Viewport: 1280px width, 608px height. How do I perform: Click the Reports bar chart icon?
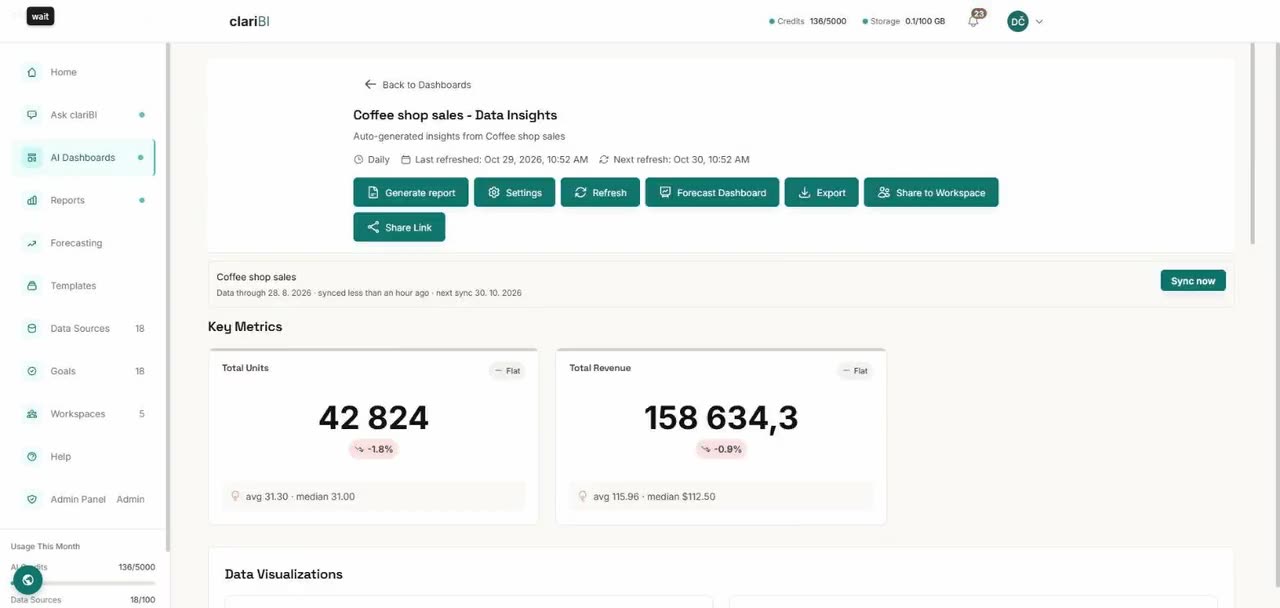pyautogui.click(x=32, y=200)
